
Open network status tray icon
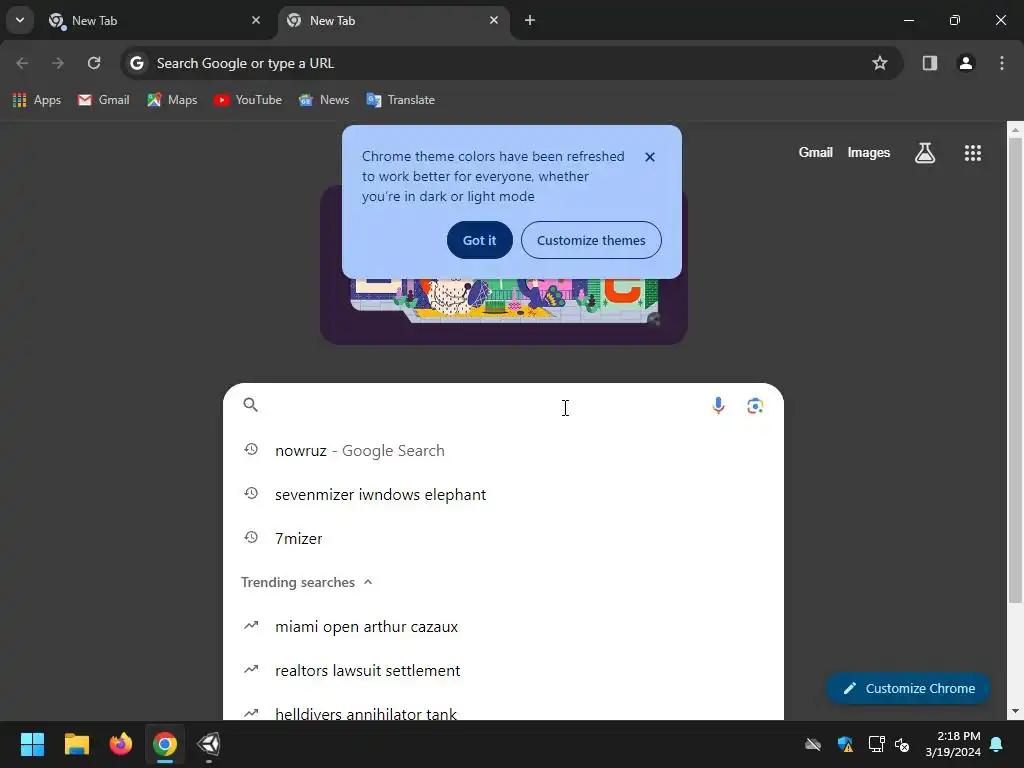pyautogui.click(x=876, y=744)
